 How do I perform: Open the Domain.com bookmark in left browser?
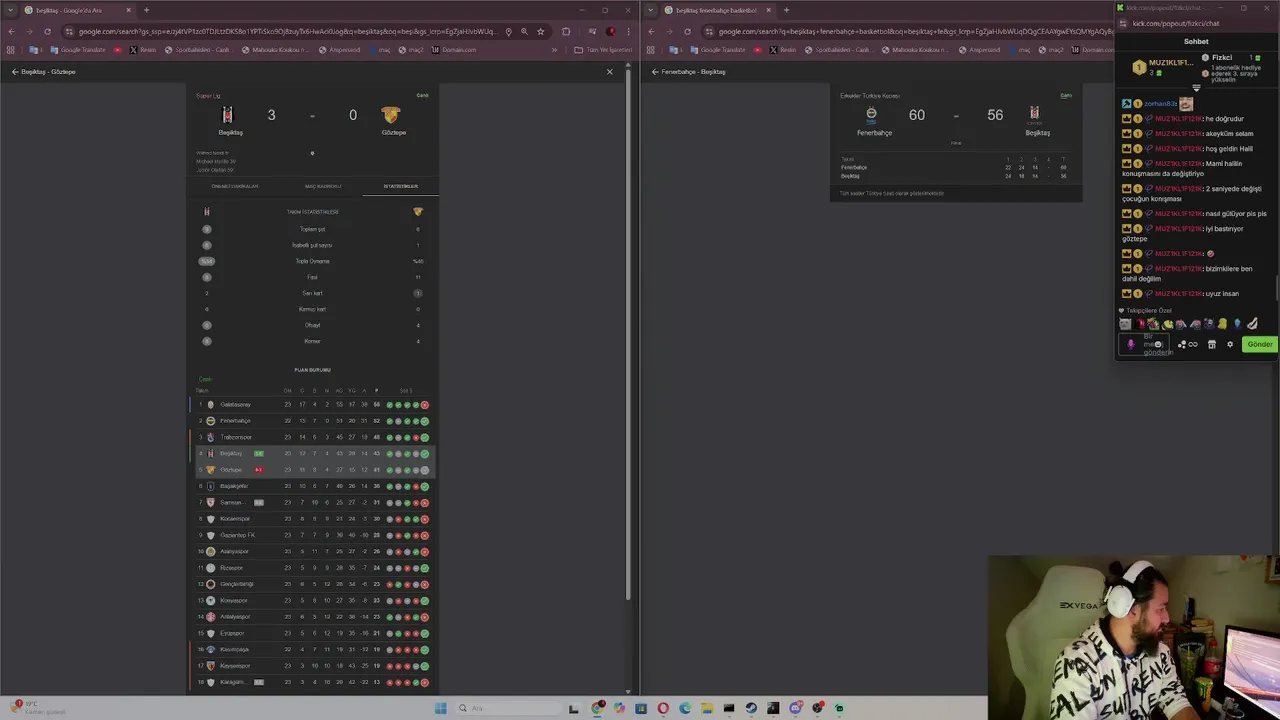point(454,50)
